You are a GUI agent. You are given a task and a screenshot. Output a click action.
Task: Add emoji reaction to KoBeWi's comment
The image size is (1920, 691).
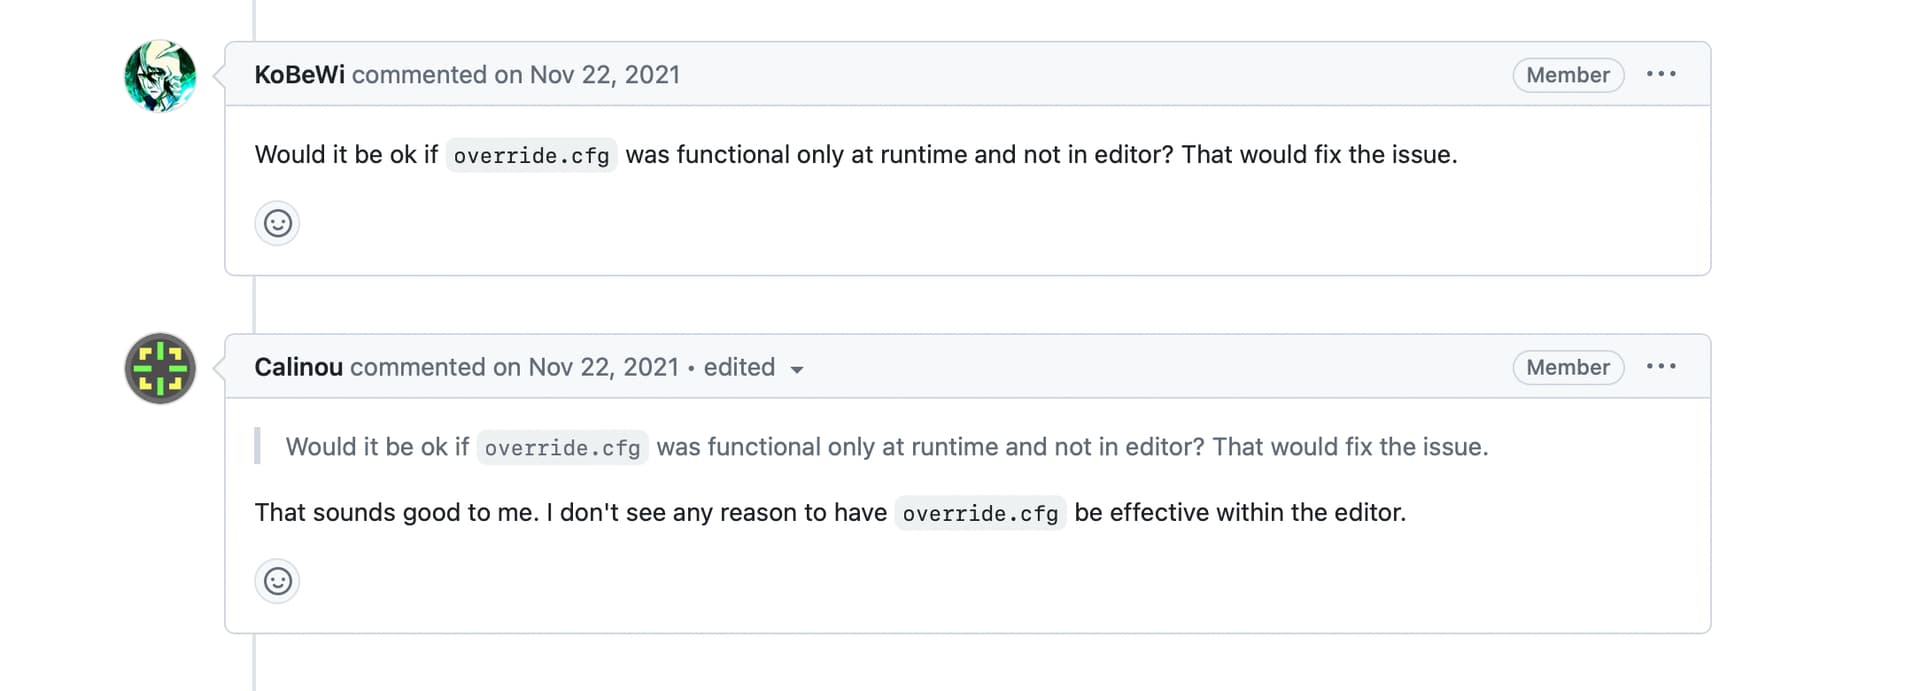pyautogui.click(x=277, y=223)
